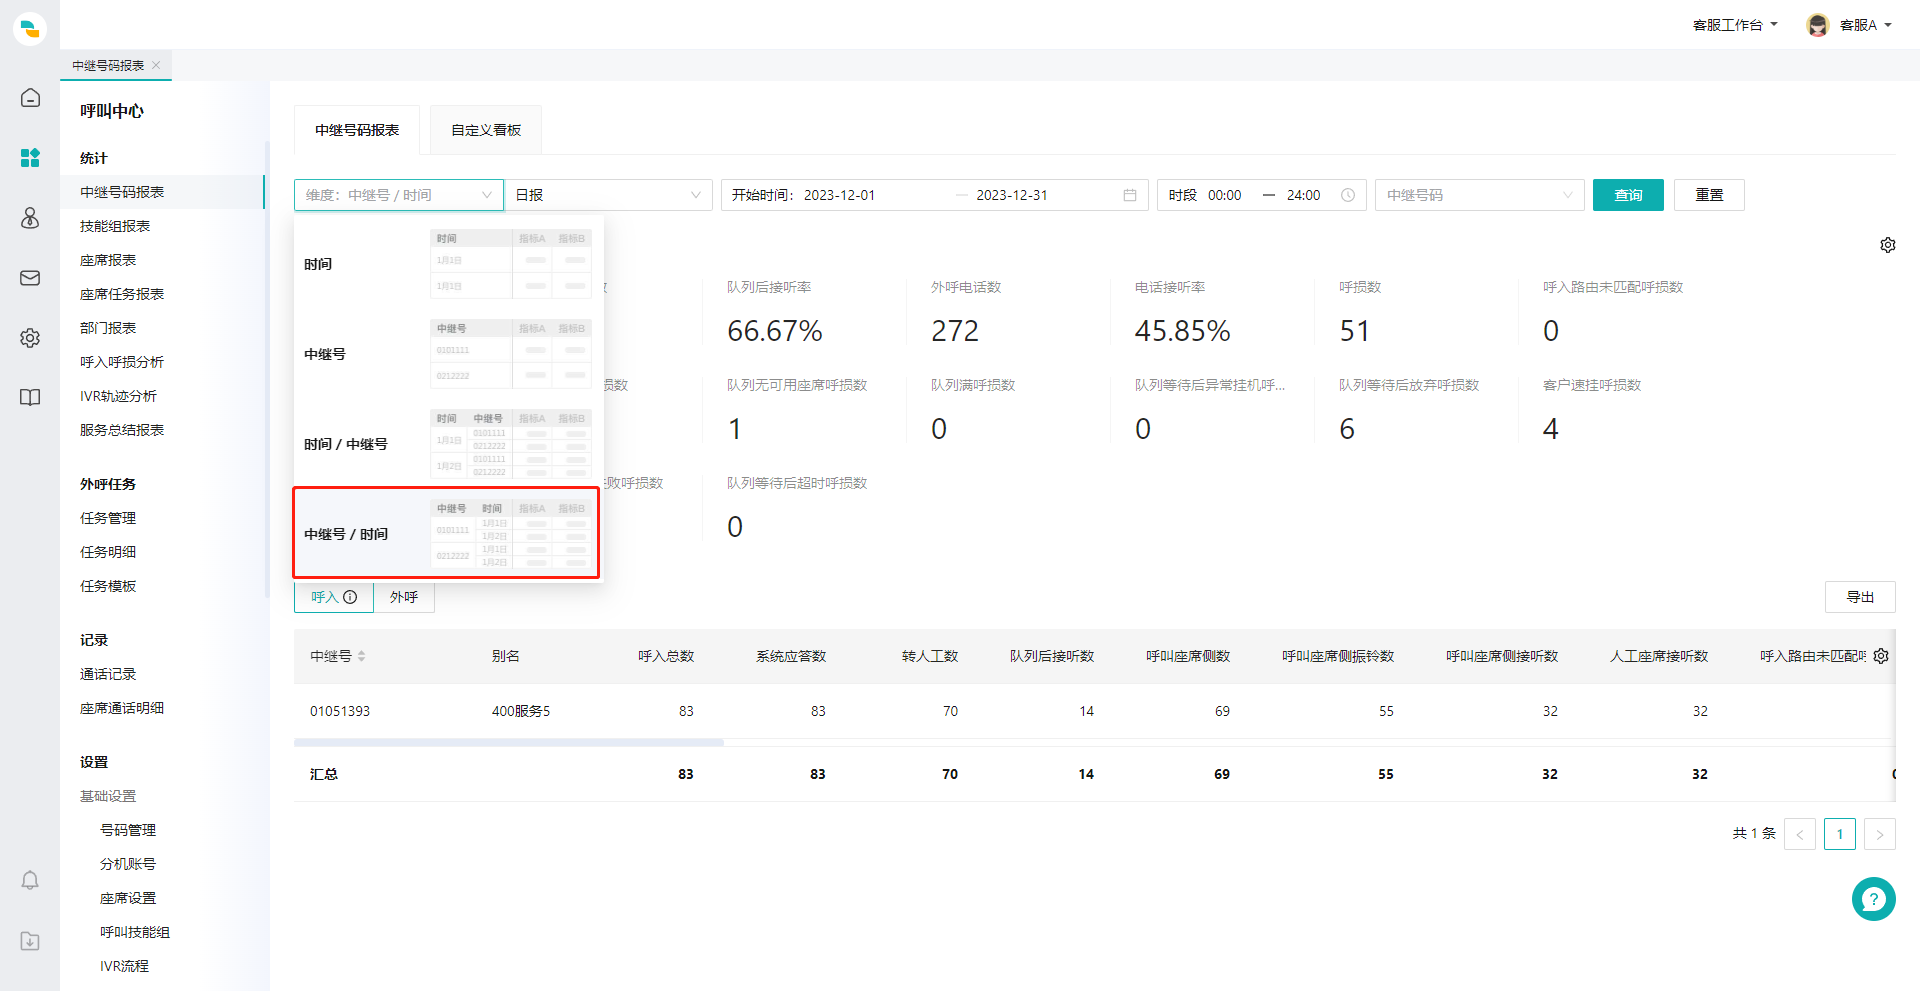The width and height of the screenshot is (1920, 991).
Task: Open the table column settings gear
Action: click(x=1881, y=656)
